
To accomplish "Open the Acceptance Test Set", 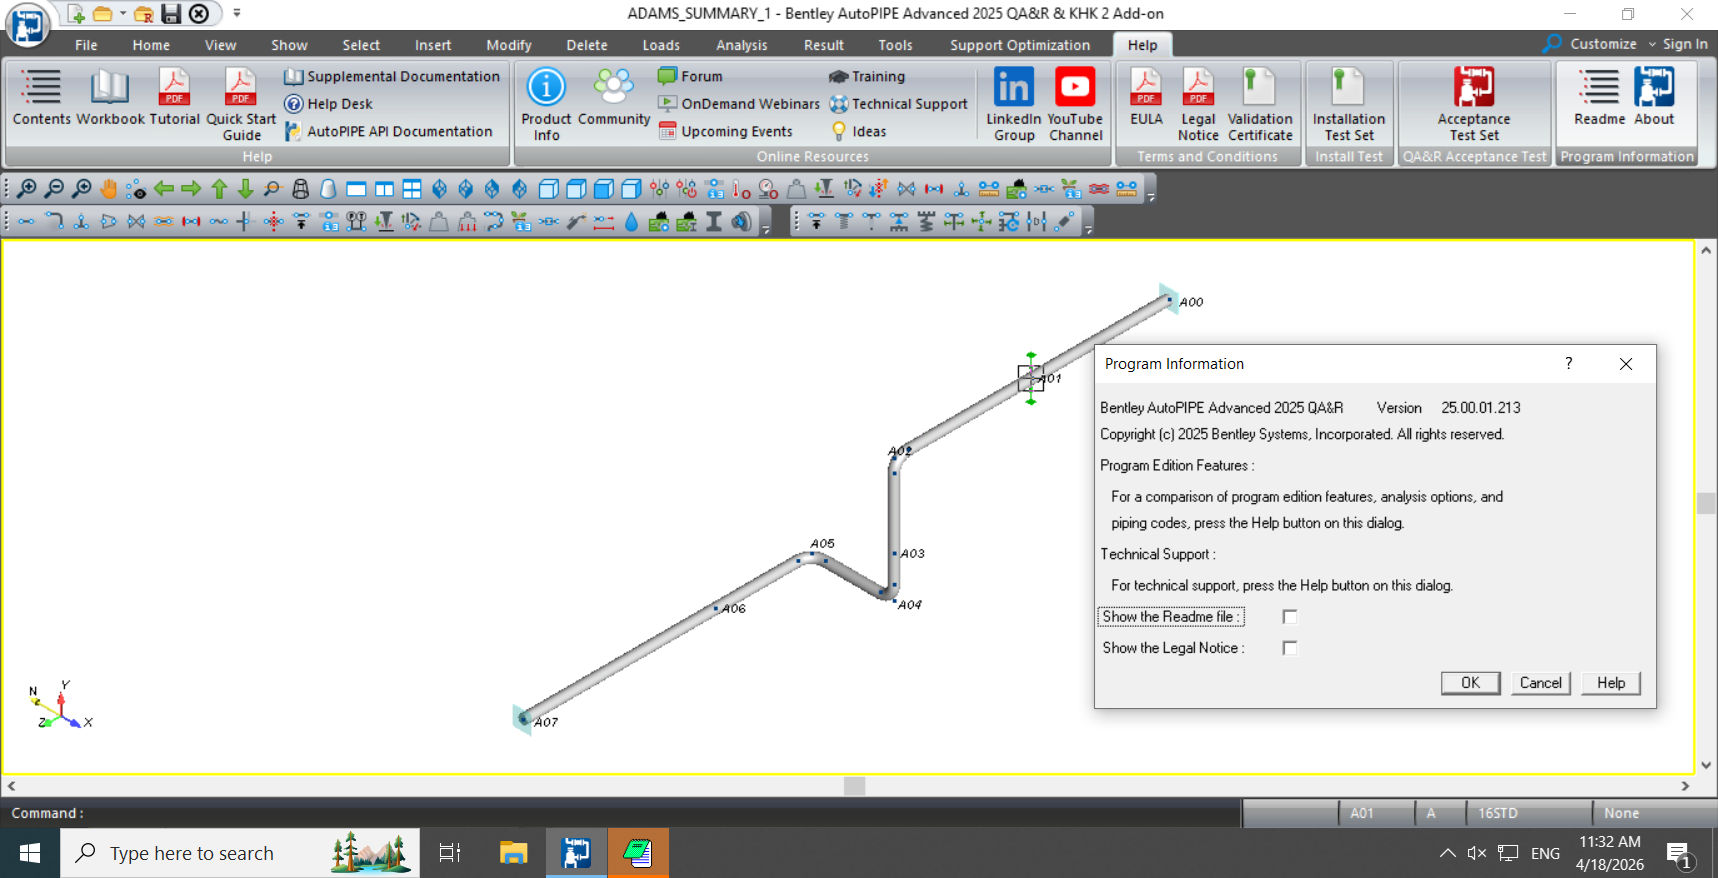I will tap(1474, 105).
